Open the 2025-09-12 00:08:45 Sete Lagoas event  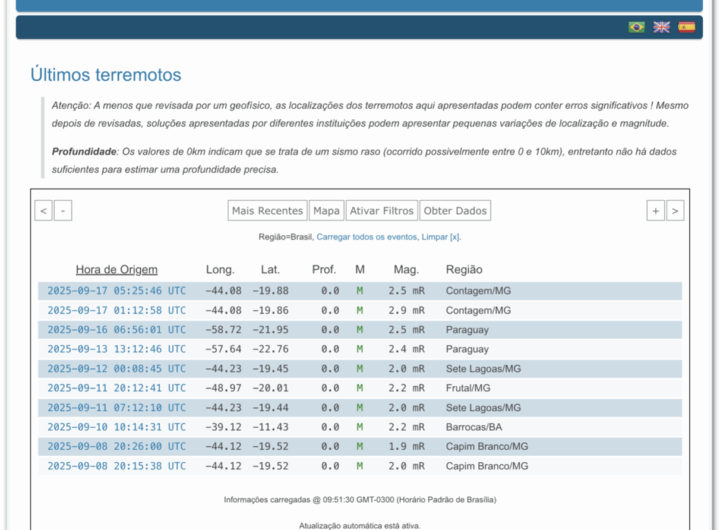(x=116, y=369)
